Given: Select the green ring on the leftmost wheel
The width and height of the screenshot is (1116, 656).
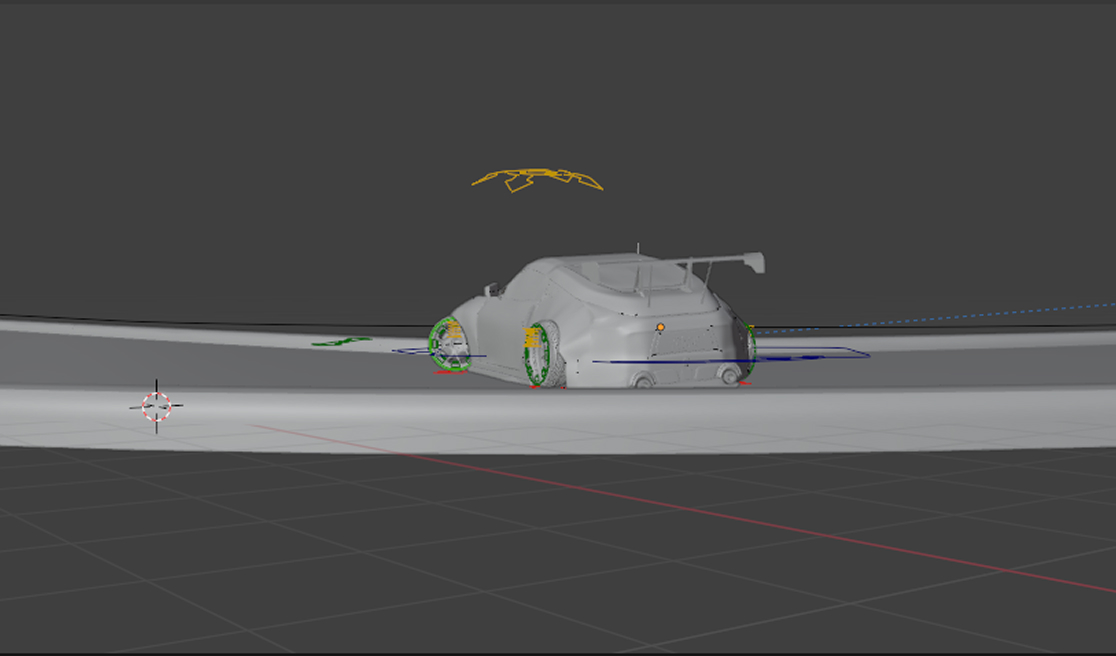Looking at the screenshot, I should click(x=433, y=345).
